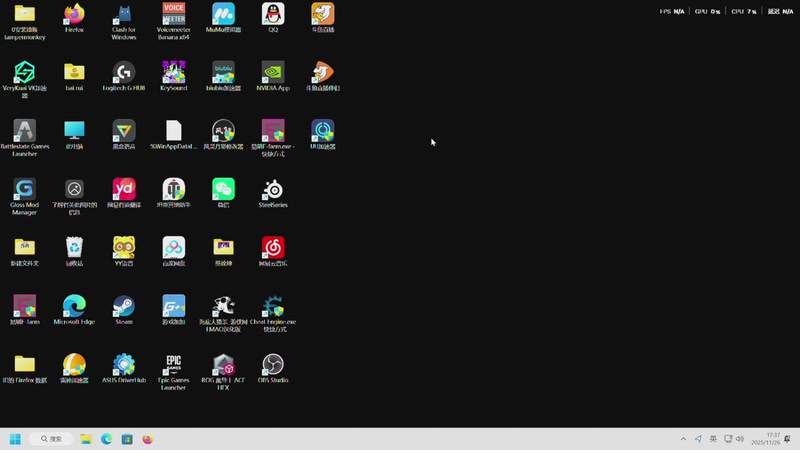Open the Baidu Netdisk cloud icon
800x450 pixels.
[173, 252]
